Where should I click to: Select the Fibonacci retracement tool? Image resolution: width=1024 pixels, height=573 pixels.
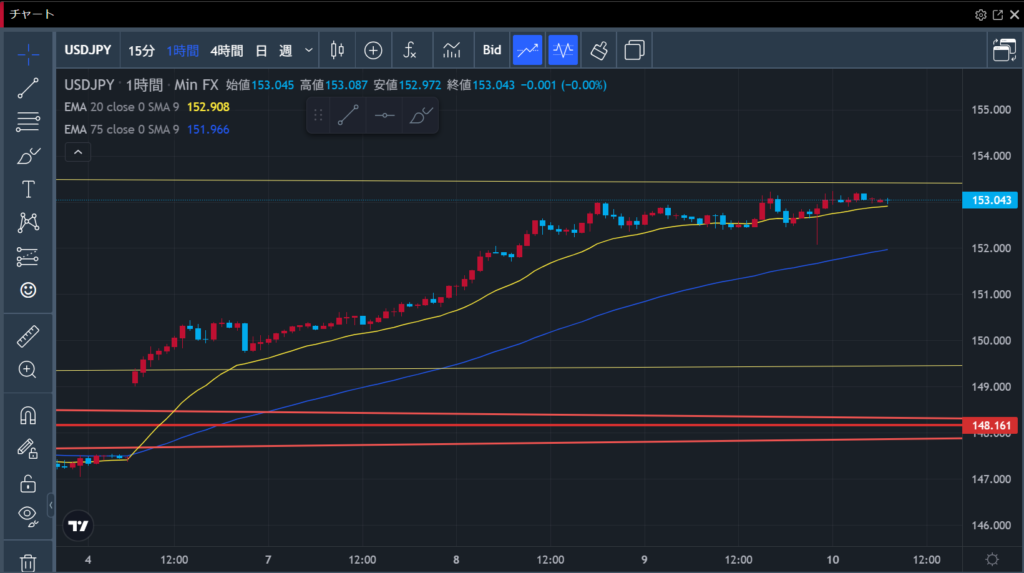coord(28,122)
